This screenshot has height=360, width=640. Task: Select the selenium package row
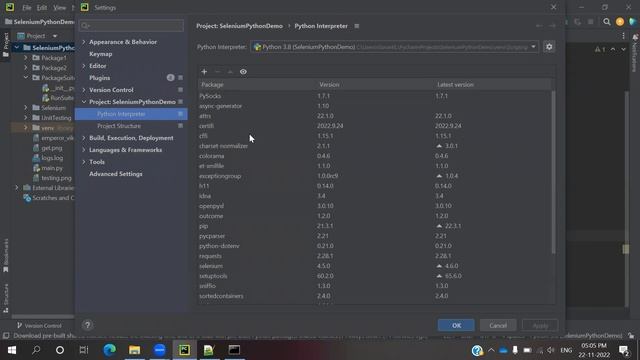[374, 266]
